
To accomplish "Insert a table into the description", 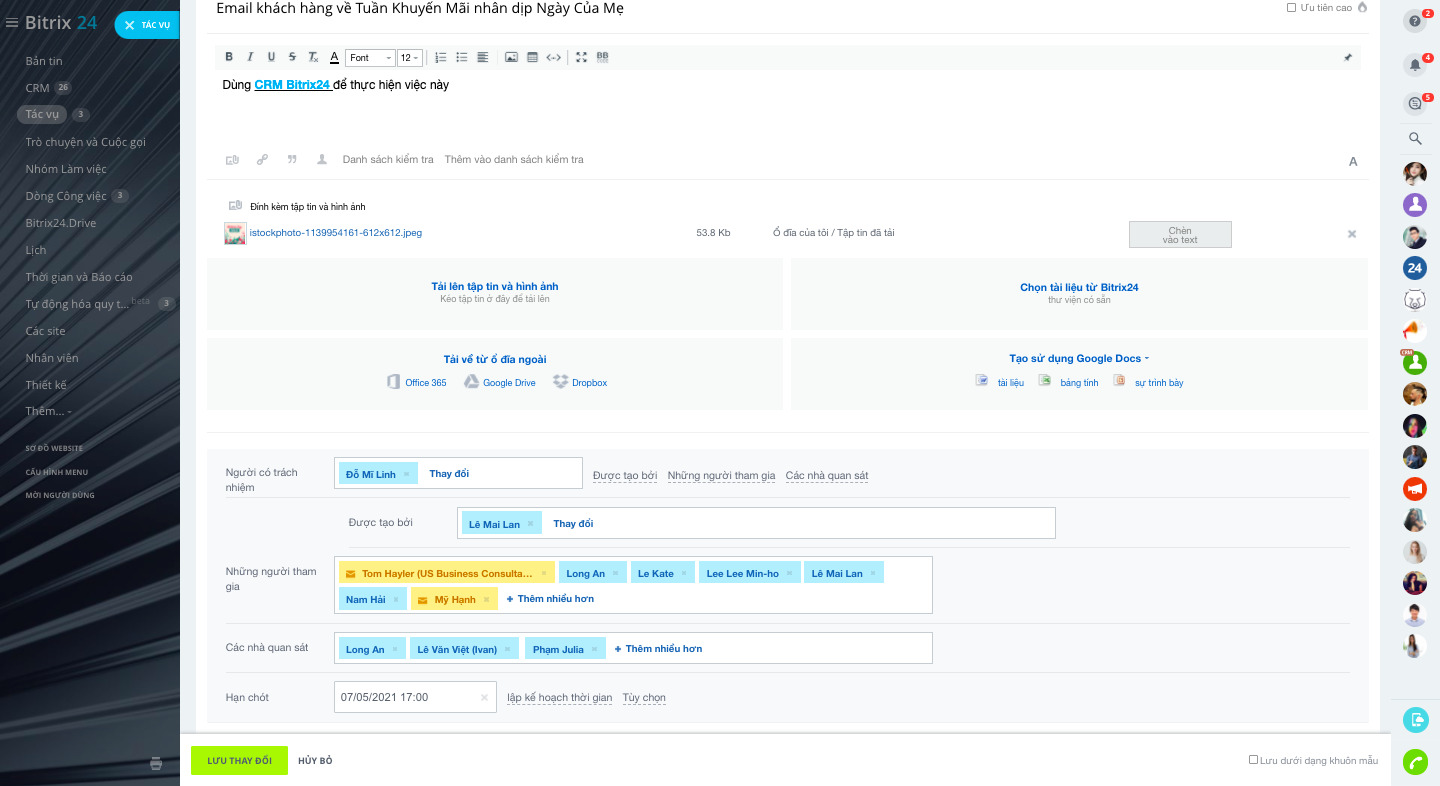I will pyautogui.click(x=532, y=57).
